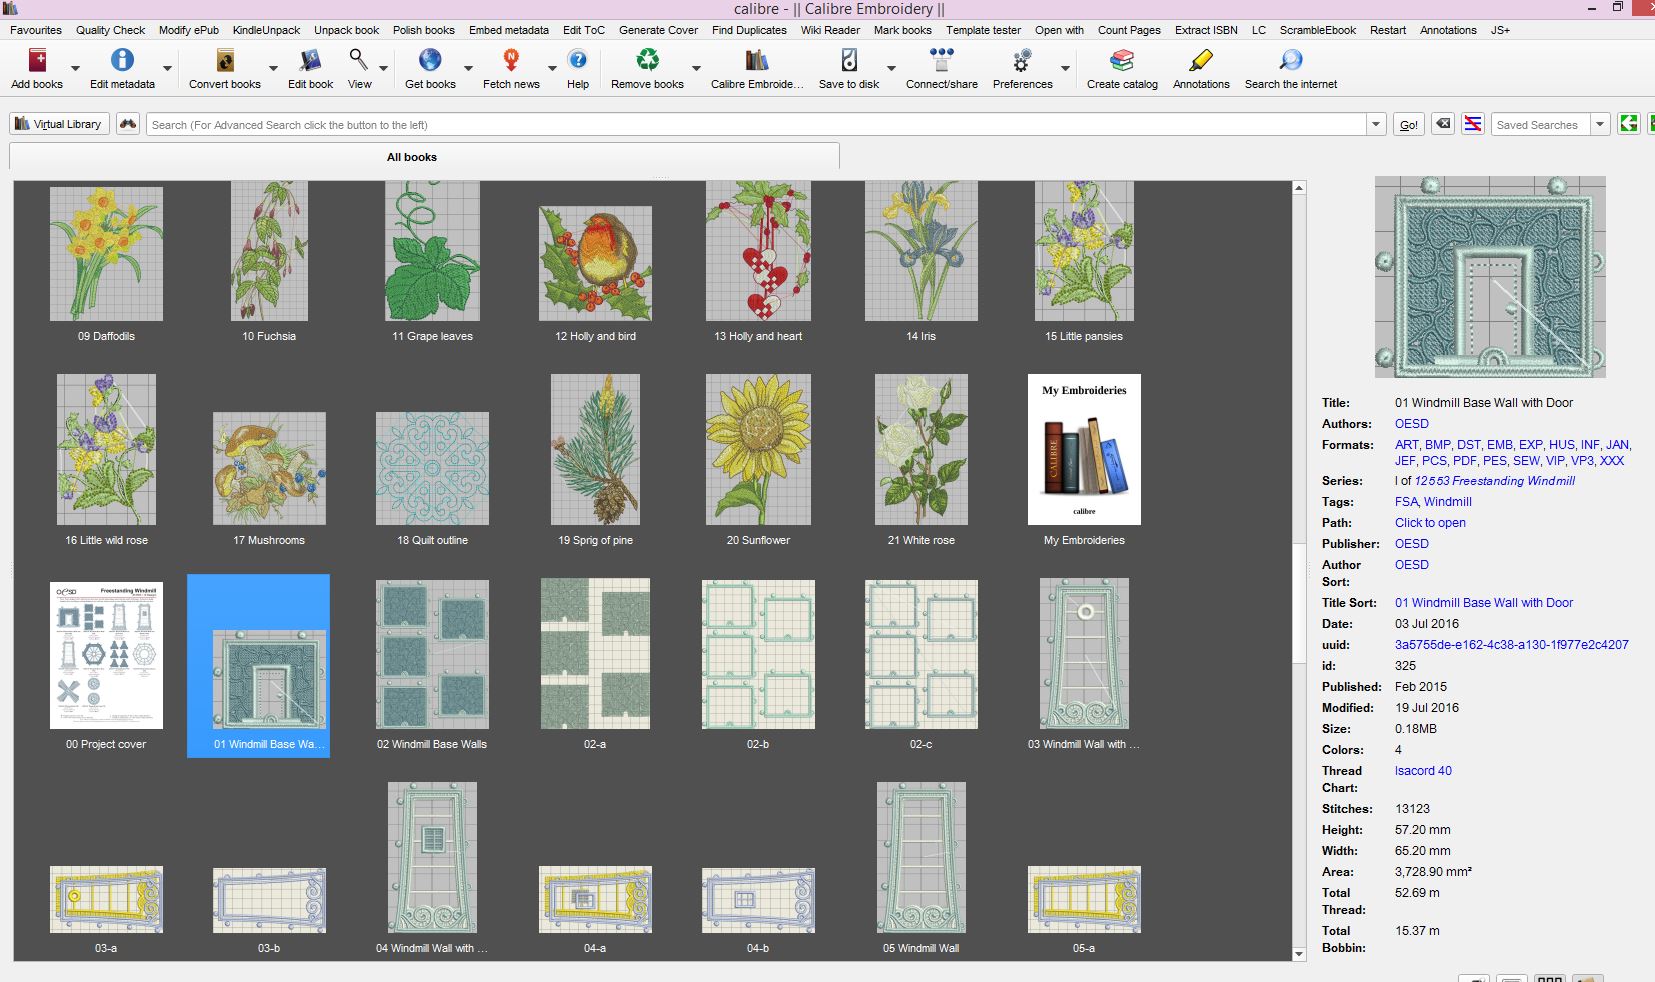1655x982 pixels.
Task: Click the 'Click to open' path link
Action: pyautogui.click(x=1430, y=523)
